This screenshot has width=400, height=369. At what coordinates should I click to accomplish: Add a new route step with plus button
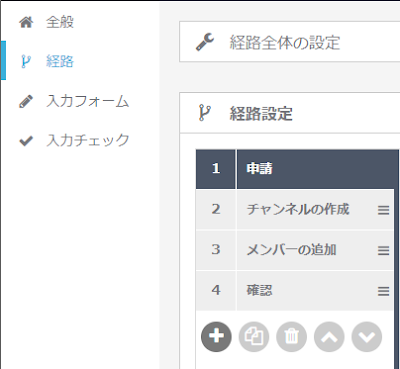(x=216, y=337)
